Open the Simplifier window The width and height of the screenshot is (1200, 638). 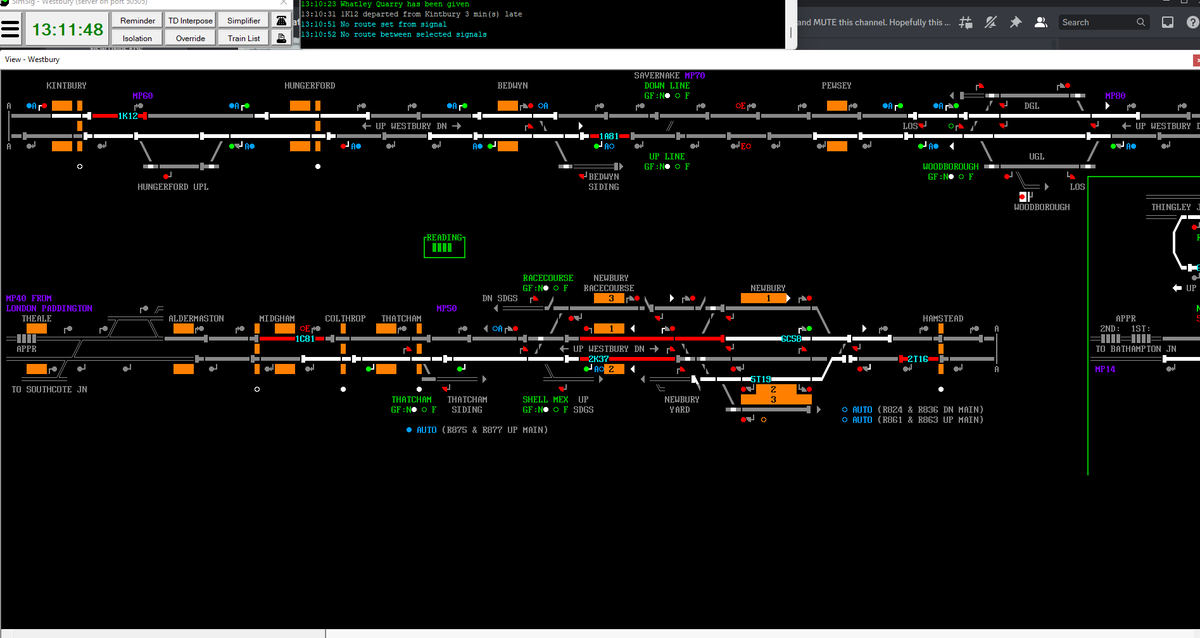click(244, 21)
